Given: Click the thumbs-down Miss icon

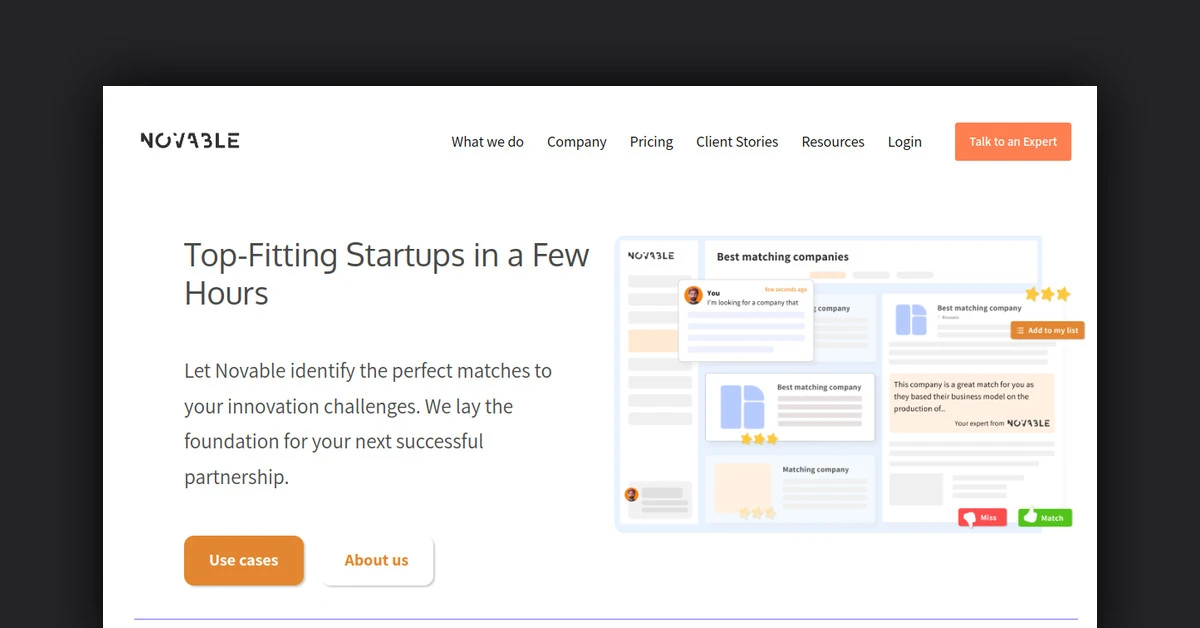Looking at the screenshot, I should pyautogui.click(x=968, y=518).
